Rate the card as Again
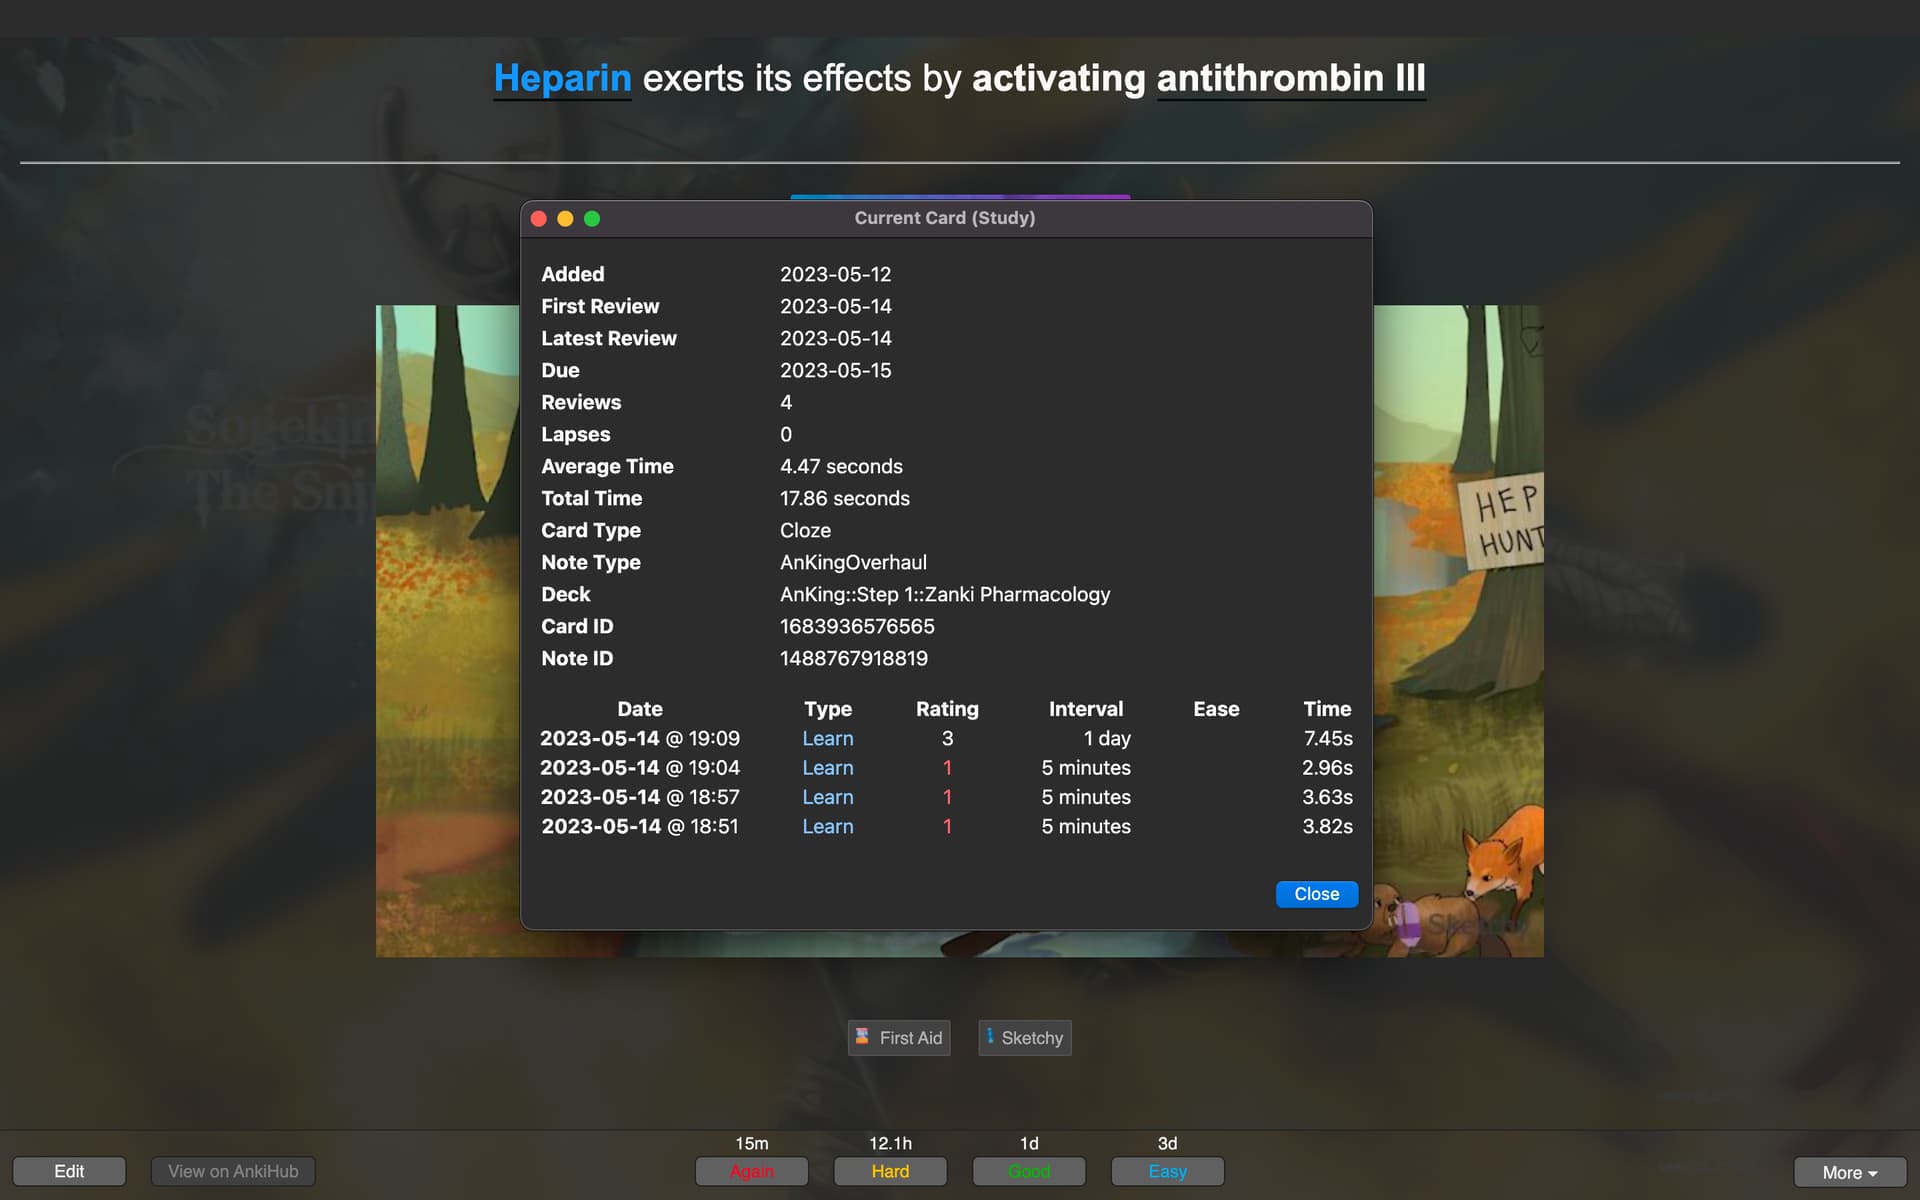 (751, 1171)
